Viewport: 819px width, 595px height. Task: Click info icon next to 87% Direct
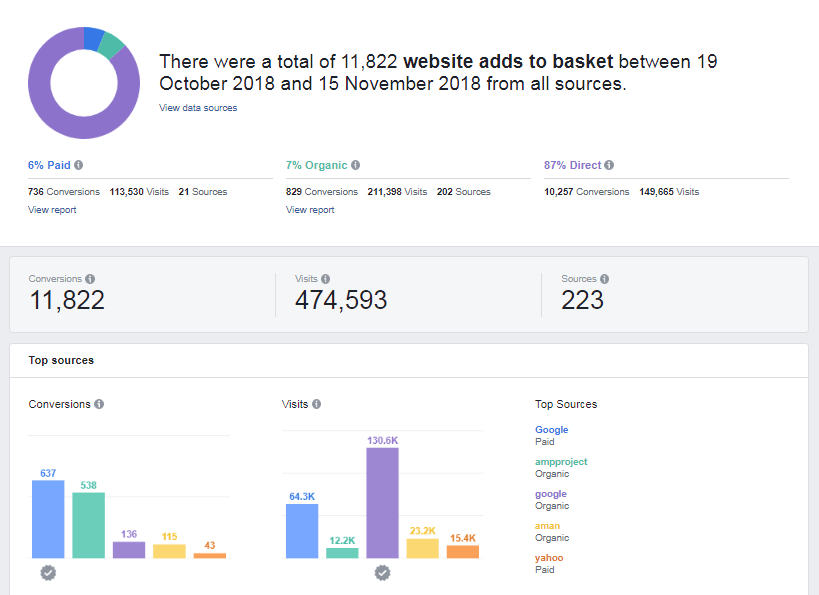pos(609,165)
